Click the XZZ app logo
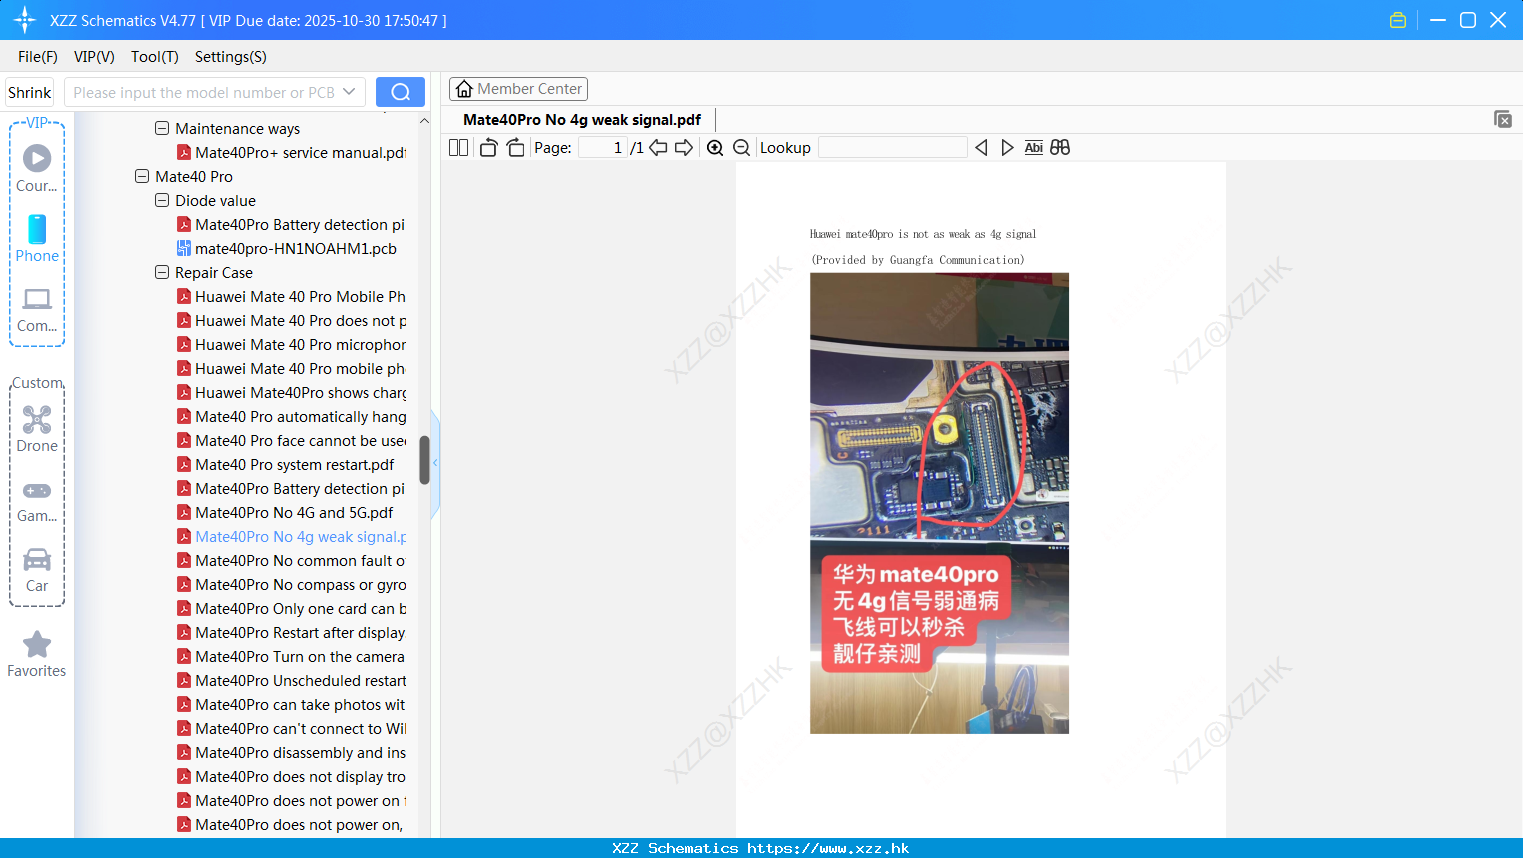This screenshot has height=858, width=1523. 24,20
